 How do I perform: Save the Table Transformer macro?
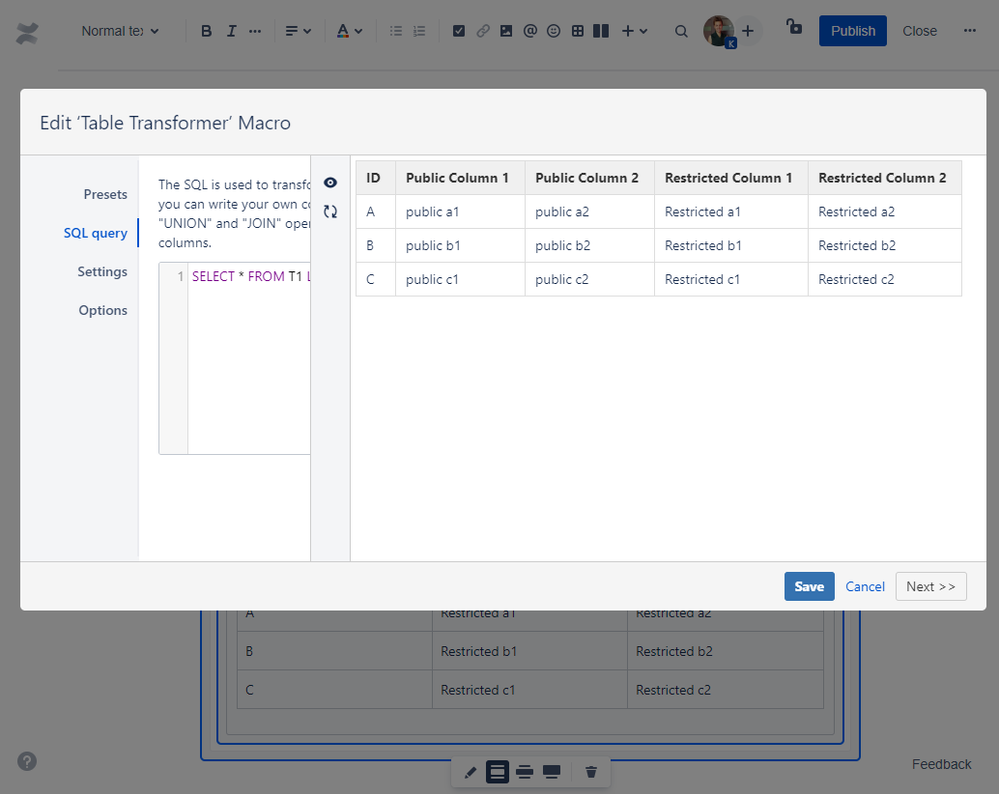[x=809, y=586]
